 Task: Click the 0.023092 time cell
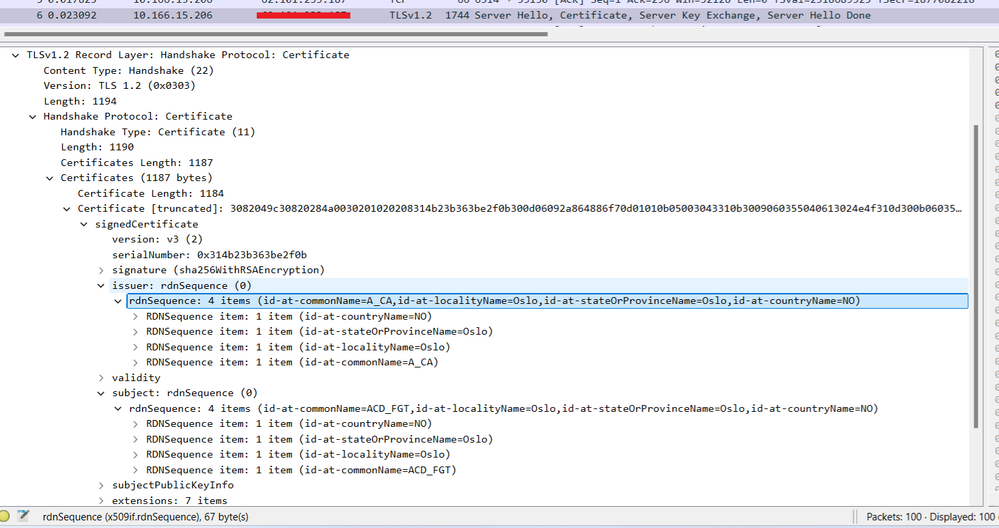pos(72,15)
